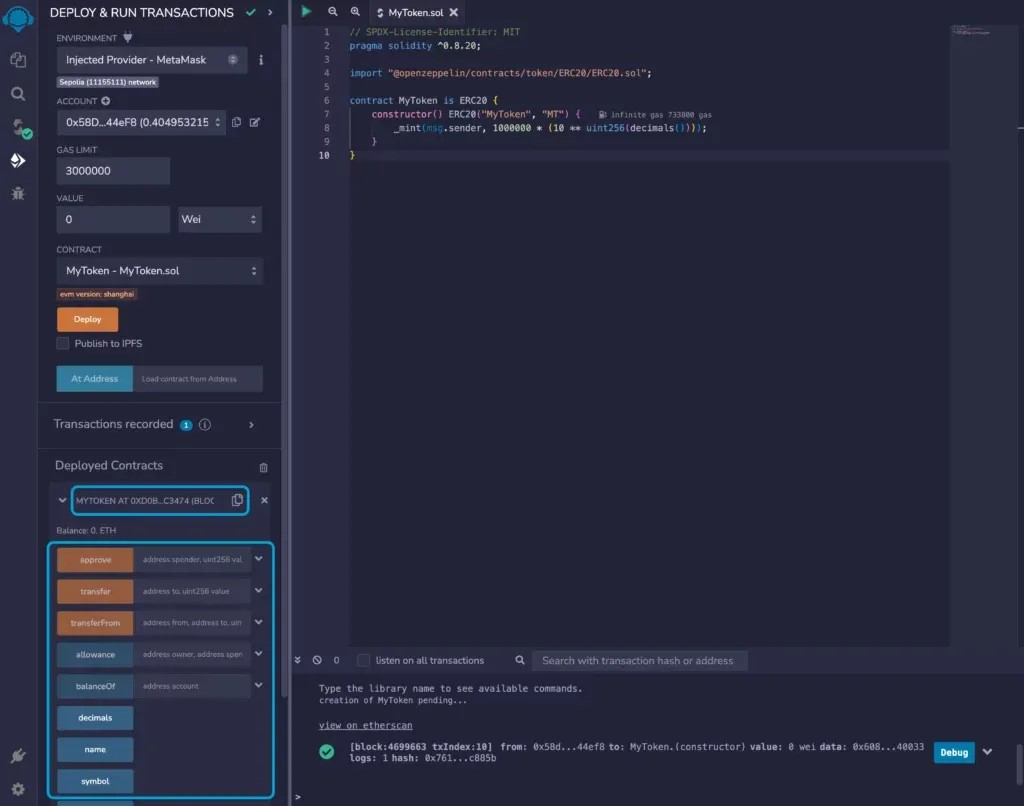This screenshot has width=1024, height=806.
Task: Click the approve function button
Action: pos(95,560)
